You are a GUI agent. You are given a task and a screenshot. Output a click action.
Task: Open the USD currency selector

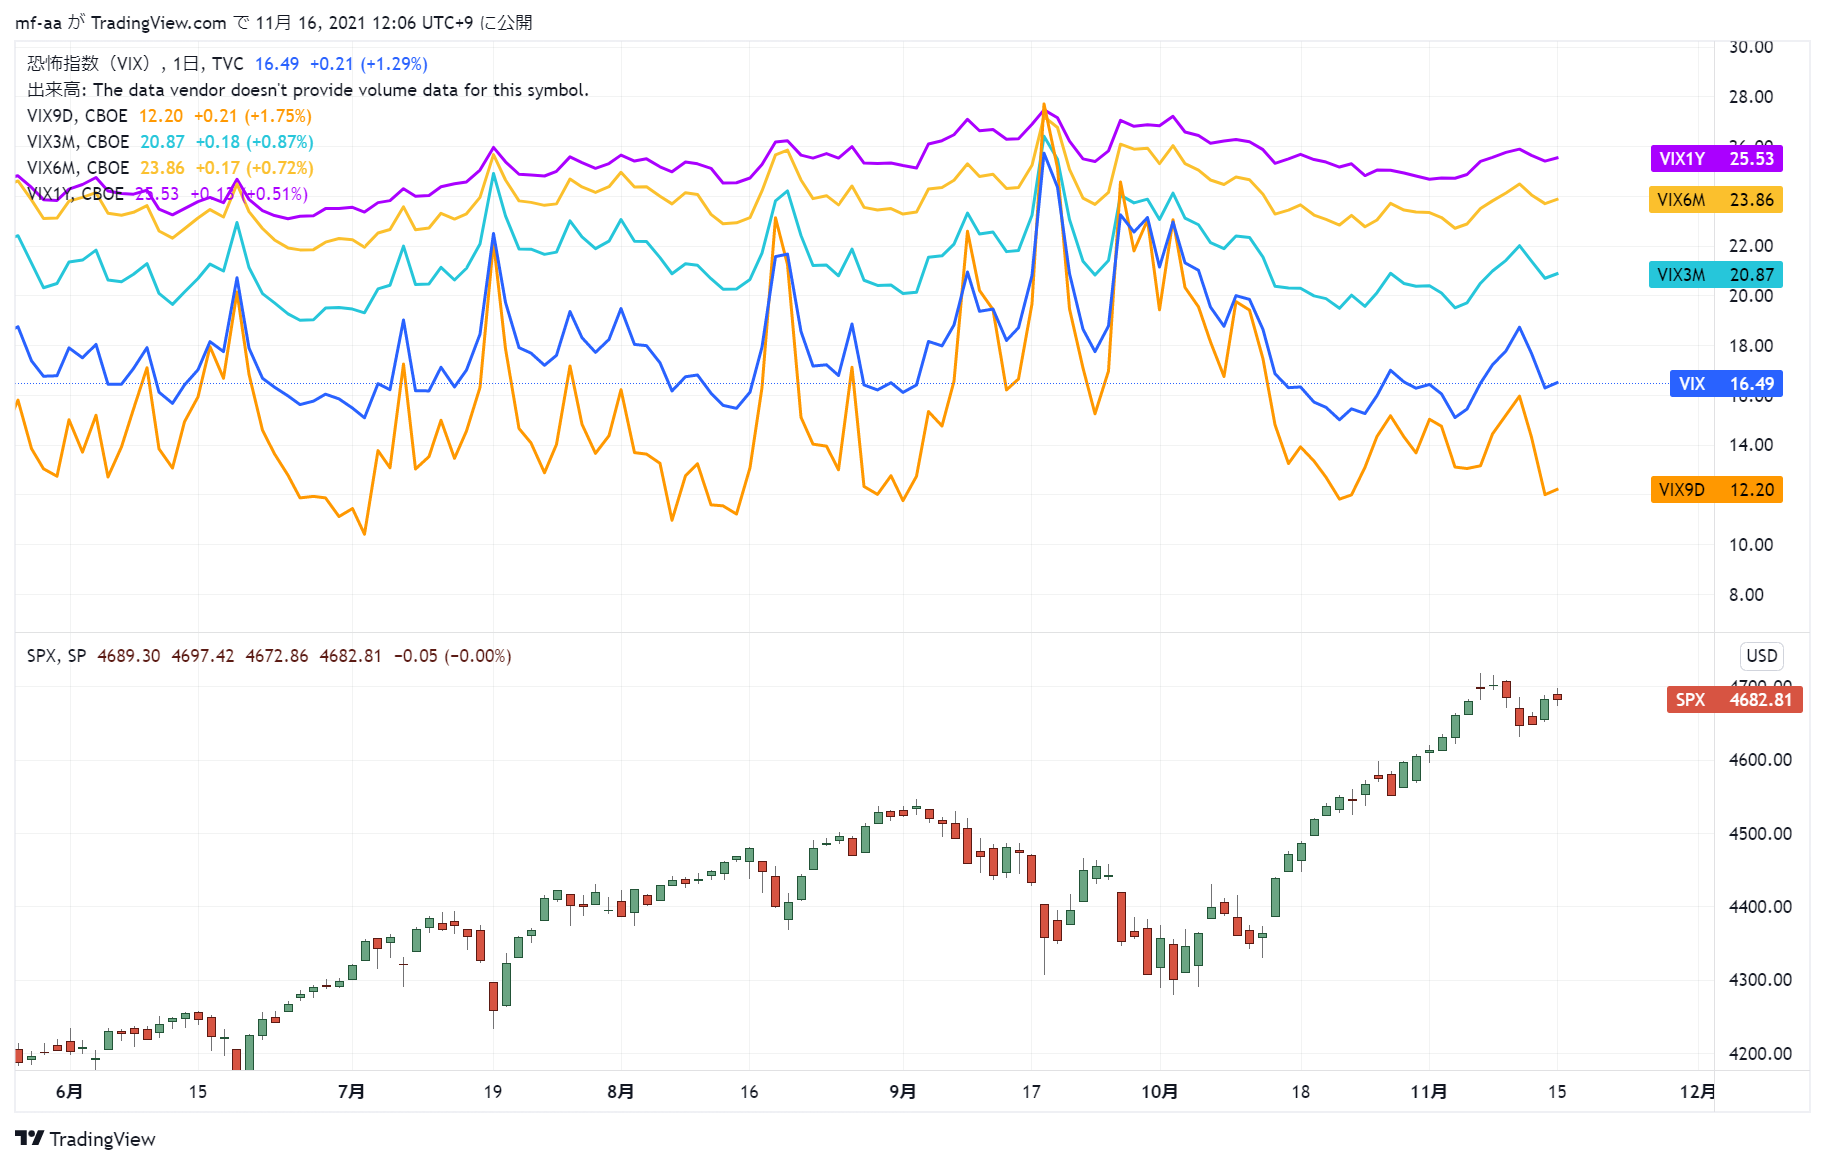click(x=1761, y=656)
